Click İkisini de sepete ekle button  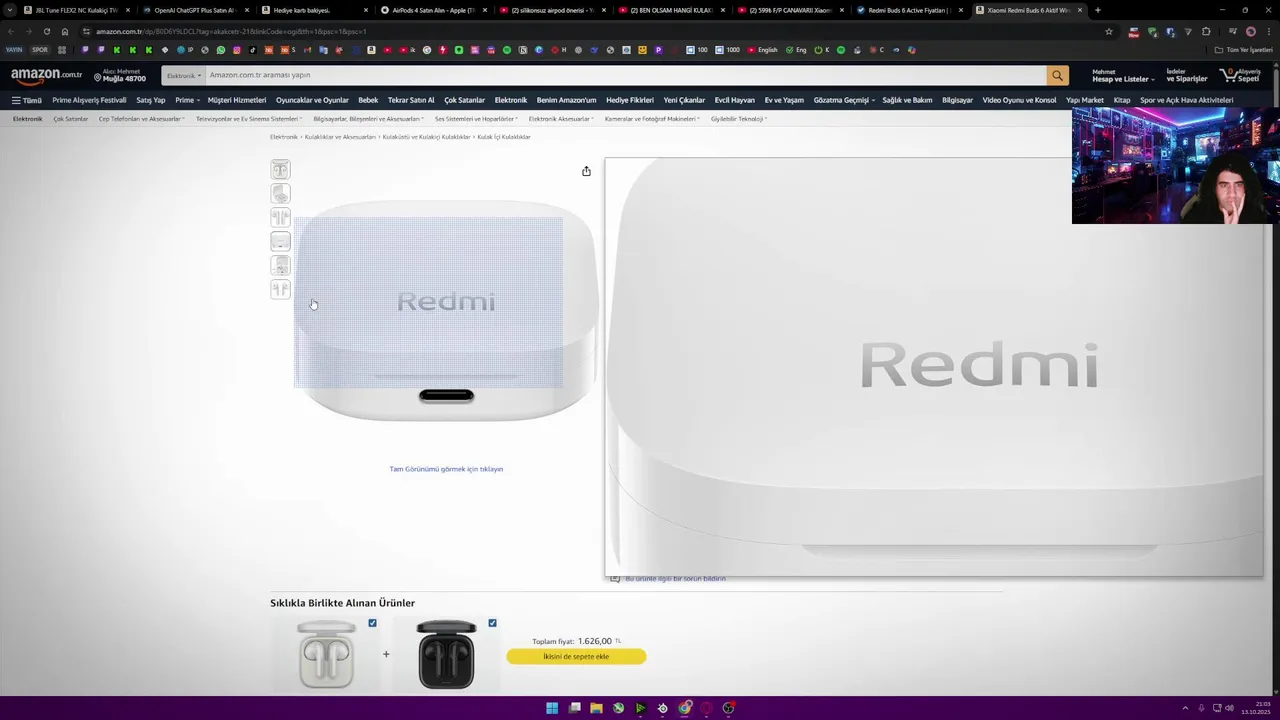click(x=576, y=656)
